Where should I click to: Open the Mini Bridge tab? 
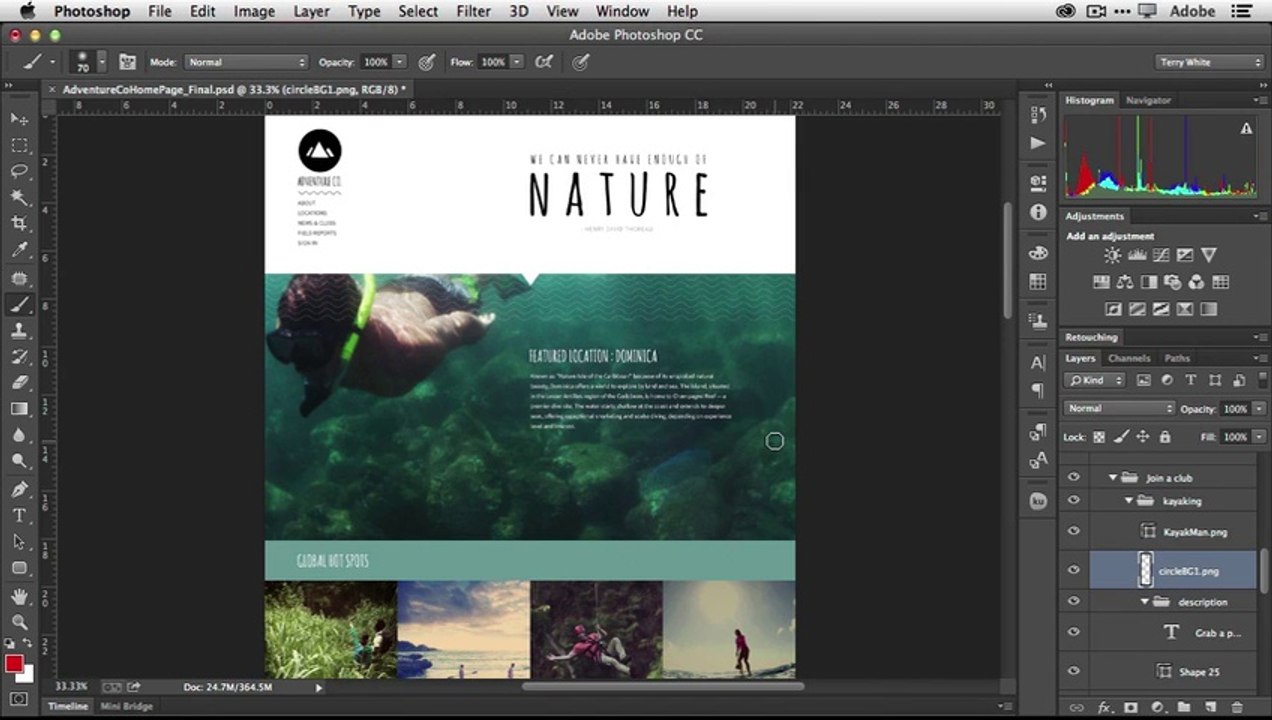126,706
